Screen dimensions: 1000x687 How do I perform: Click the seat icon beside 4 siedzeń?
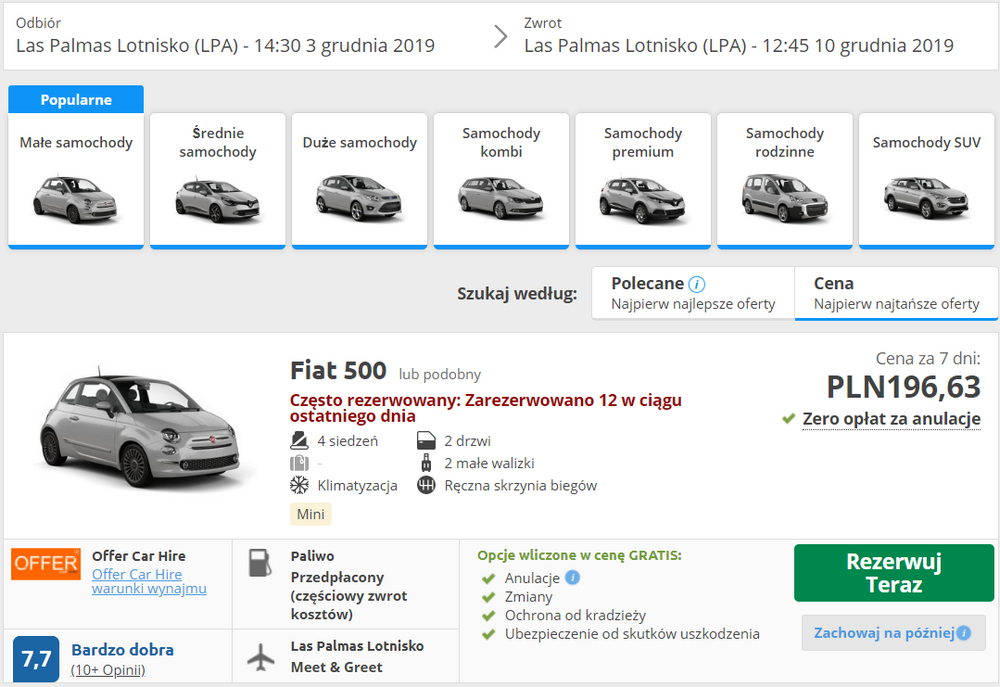pos(299,440)
